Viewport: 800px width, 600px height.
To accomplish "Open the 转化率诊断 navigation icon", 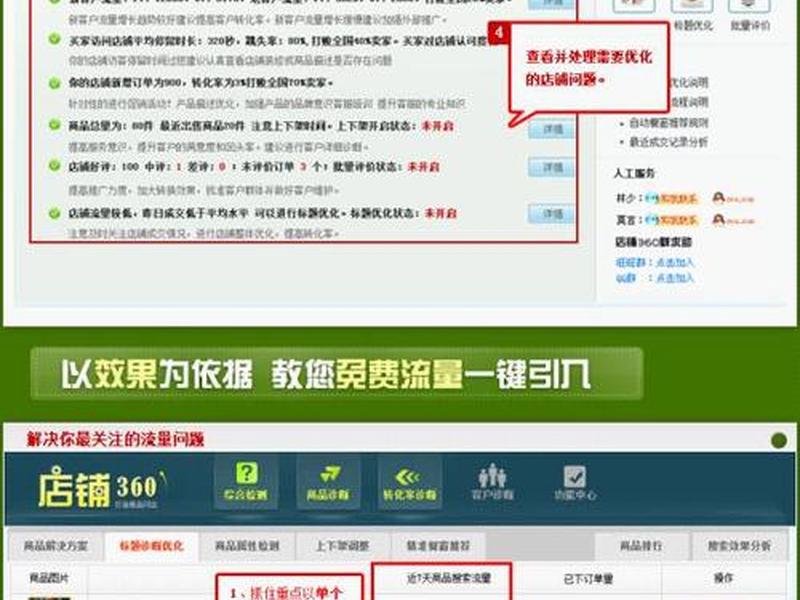I will (410, 482).
